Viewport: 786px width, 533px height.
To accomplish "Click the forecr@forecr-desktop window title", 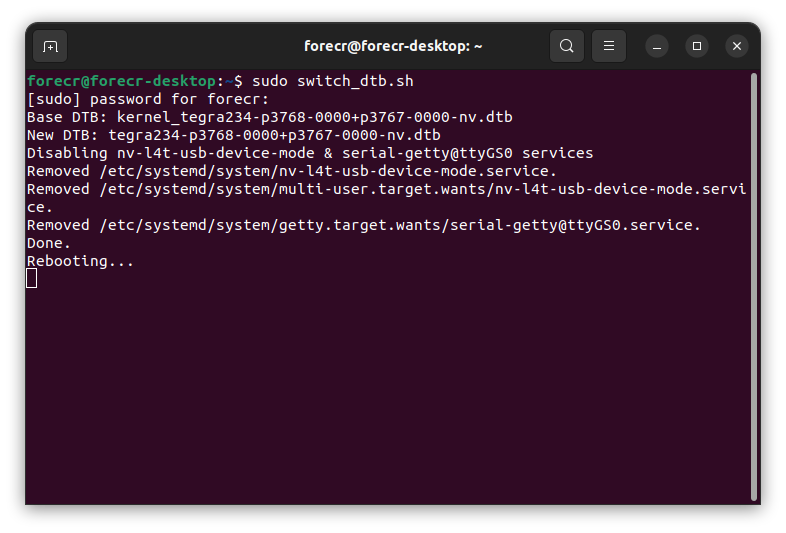I will [393, 46].
